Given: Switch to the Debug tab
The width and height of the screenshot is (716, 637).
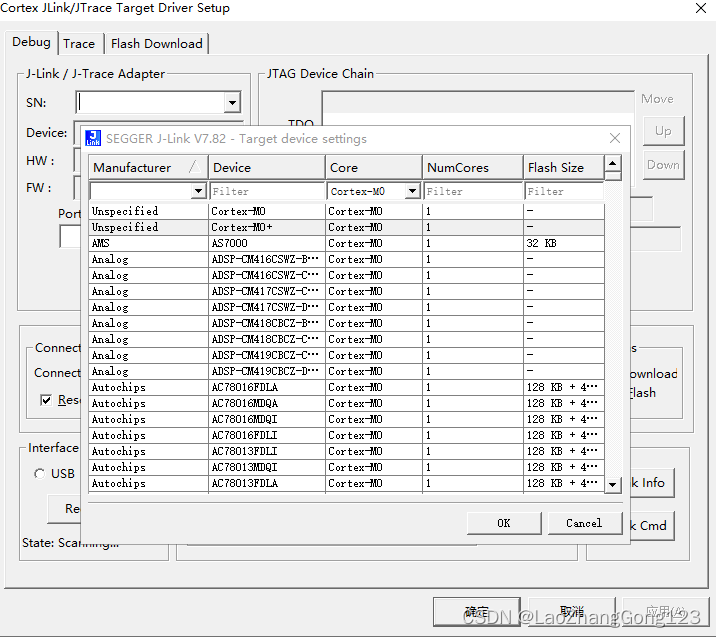Looking at the screenshot, I should [x=31, y=42].
